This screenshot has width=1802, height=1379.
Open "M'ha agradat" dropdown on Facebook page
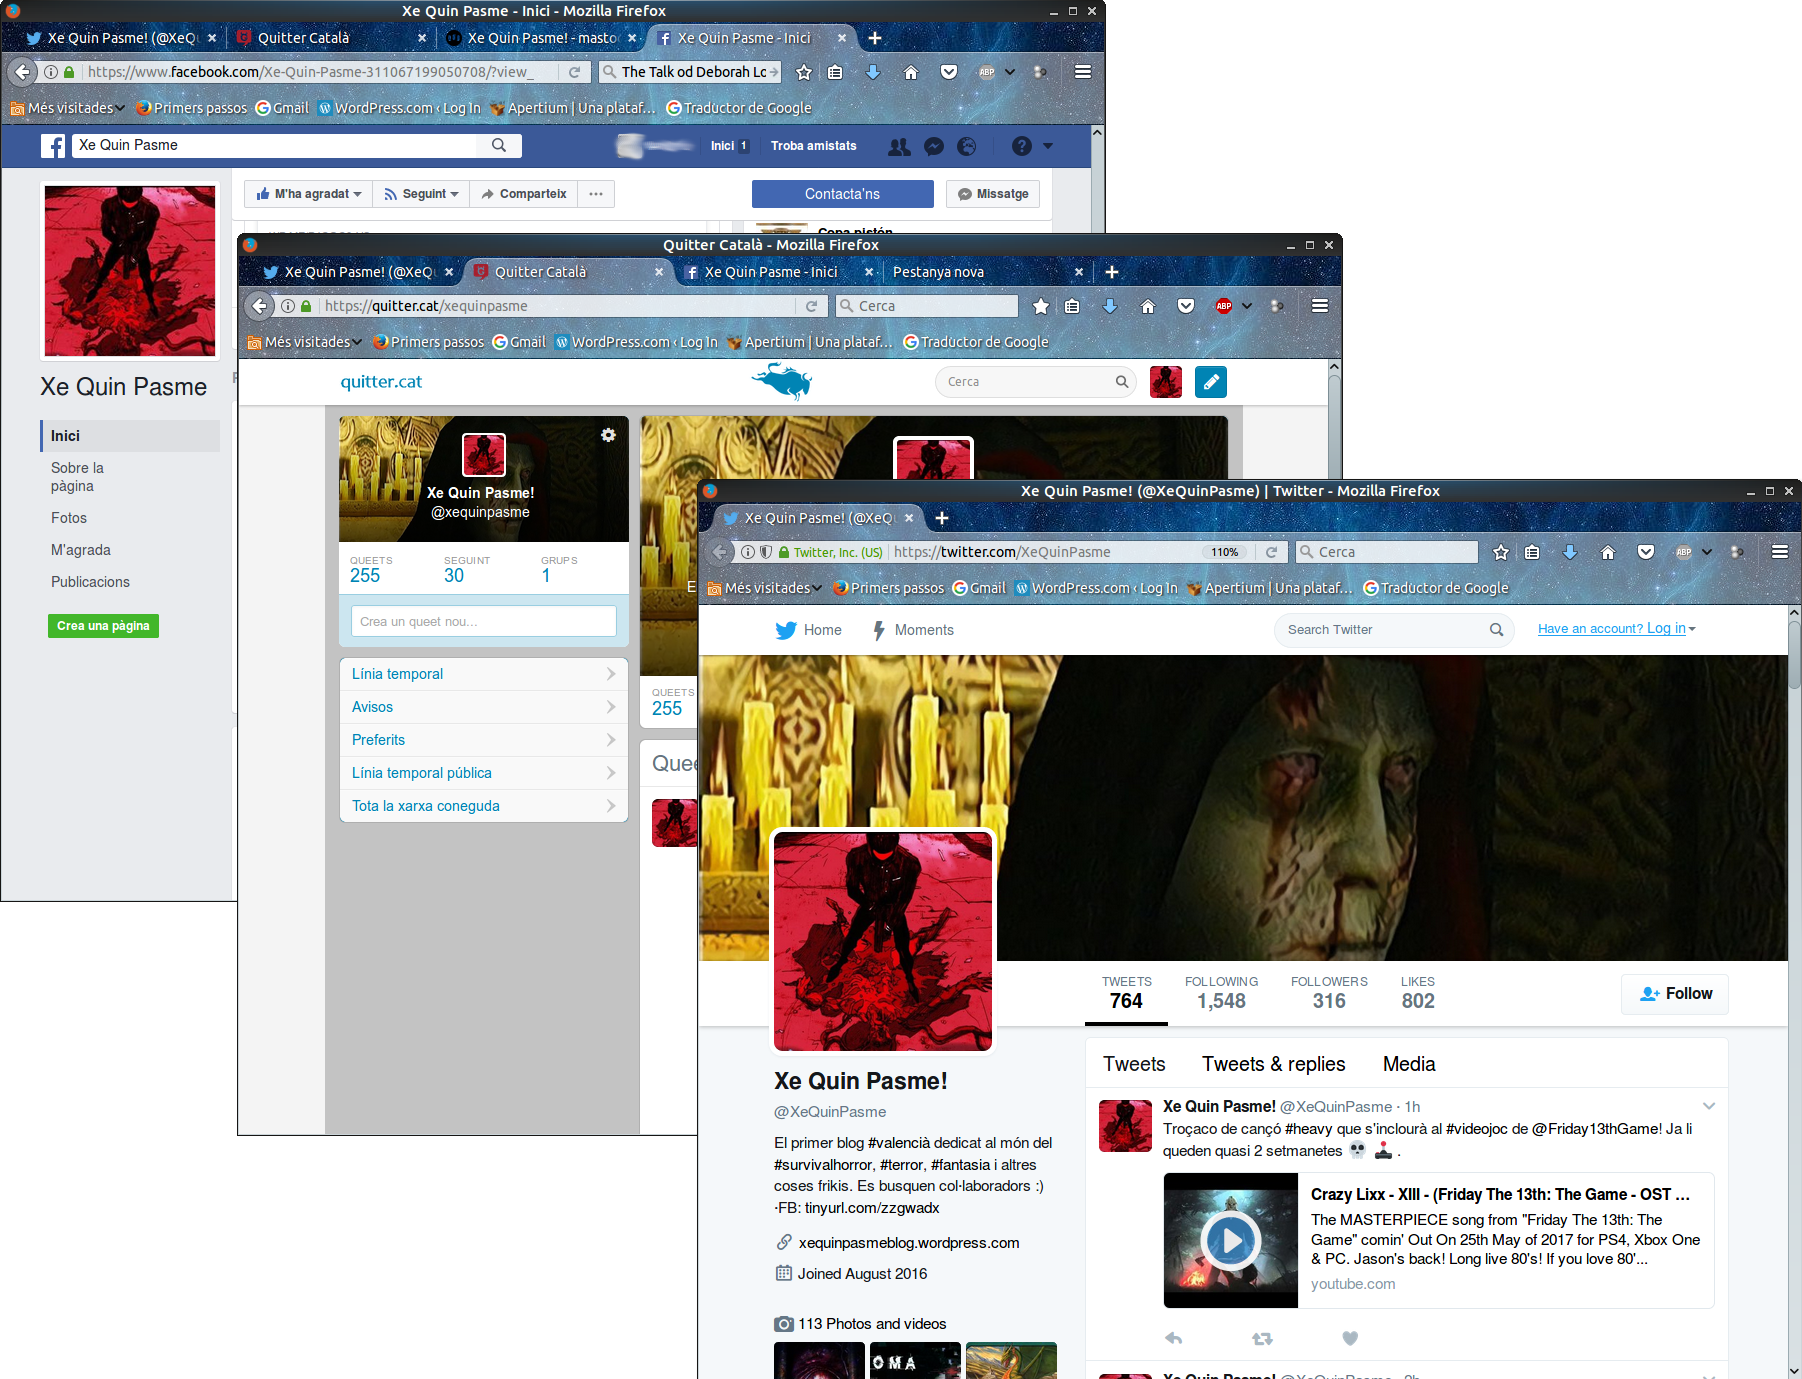[x=309, y=194]
